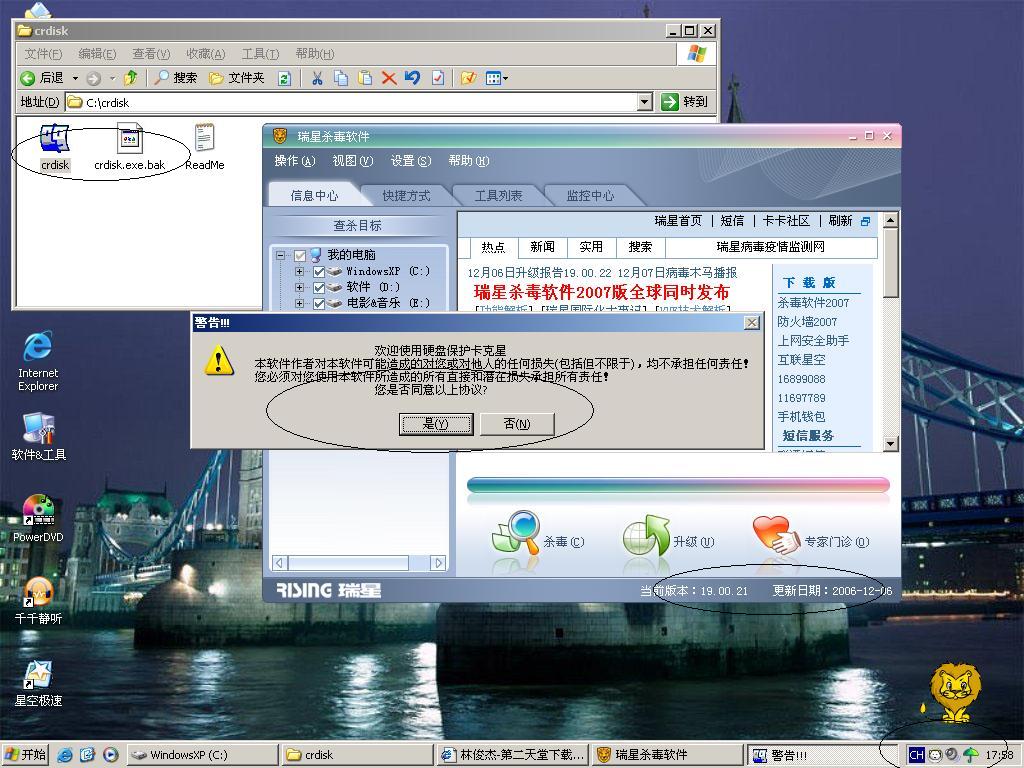
Task: Toggle the 我的电脑 scan target checkbox
Action: coord(300,255)
